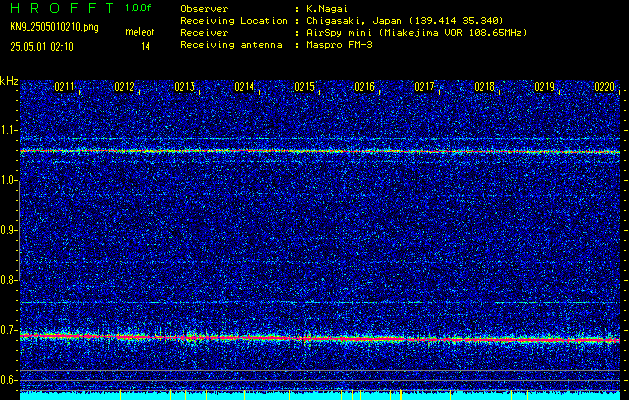629x400 pixels.
Task: Click the 1.0 frequency axis label
Action: 8,181
